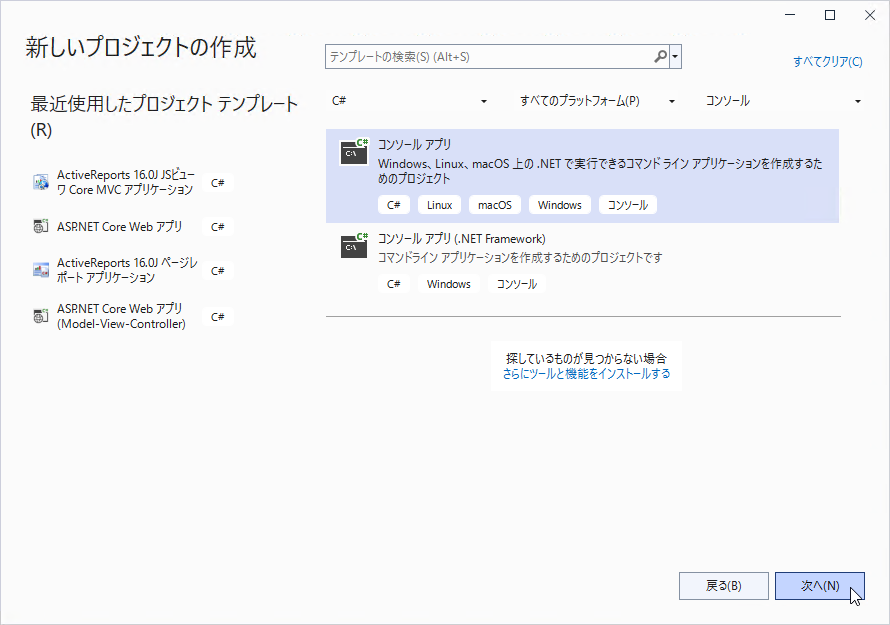Open the all platforms filter dropdown
This screenshot has width=890, height=625.
tap(597, 101)
